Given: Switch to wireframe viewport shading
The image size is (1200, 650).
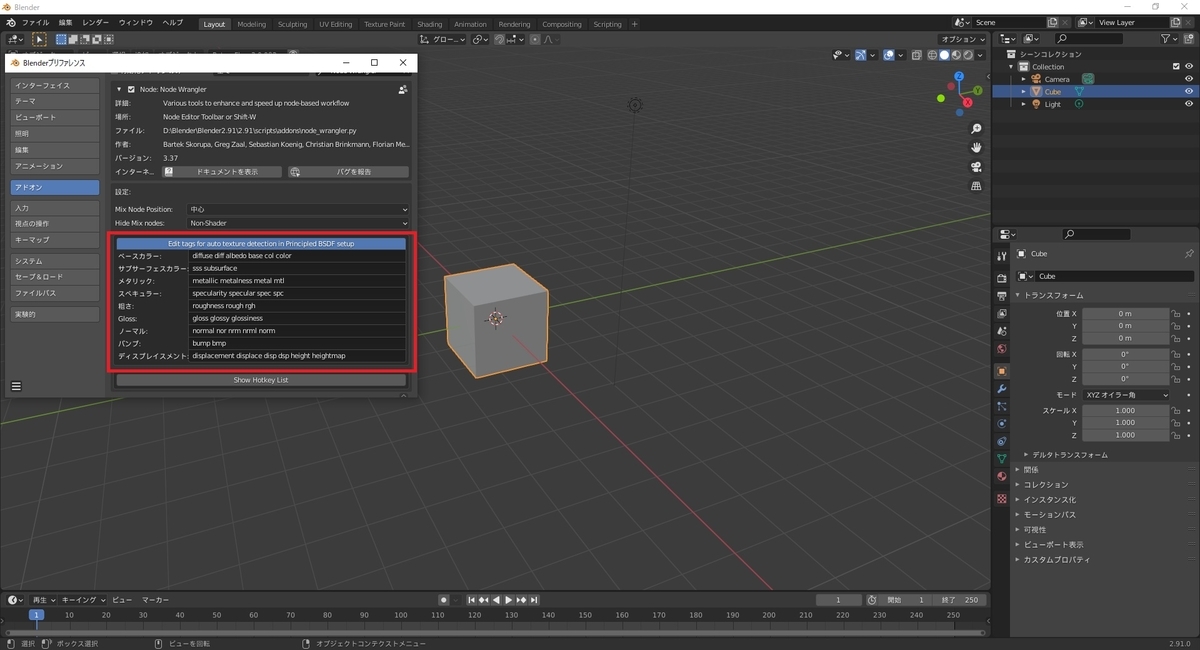Looking at the screenshot, I should pos(932,55).
